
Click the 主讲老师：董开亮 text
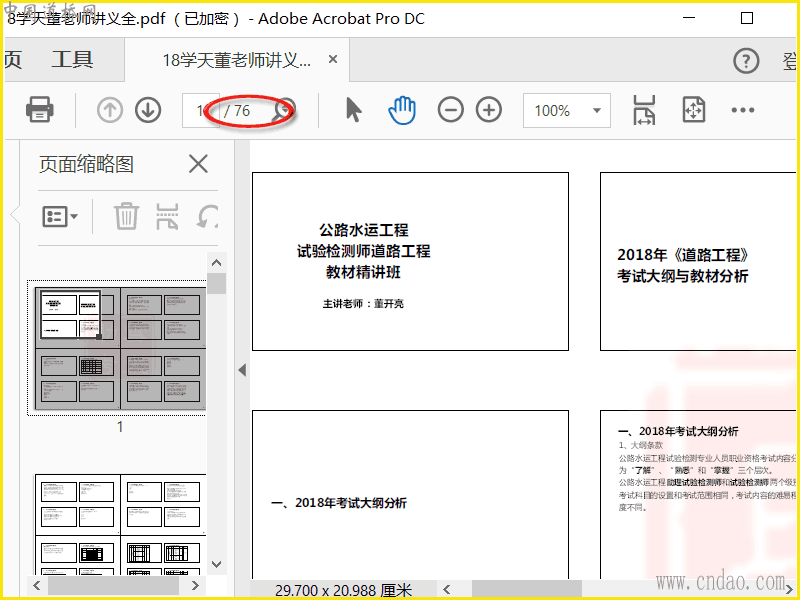363,304
